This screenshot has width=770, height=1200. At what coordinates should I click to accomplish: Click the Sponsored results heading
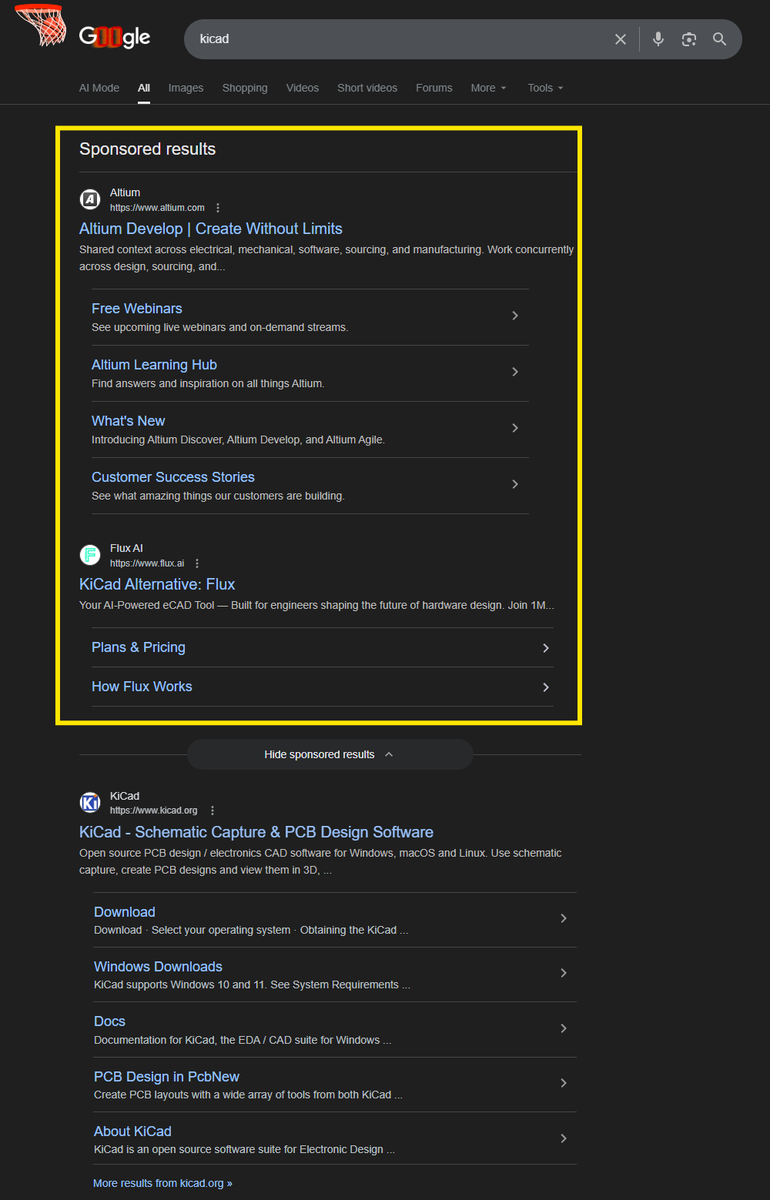click(147, 149)
